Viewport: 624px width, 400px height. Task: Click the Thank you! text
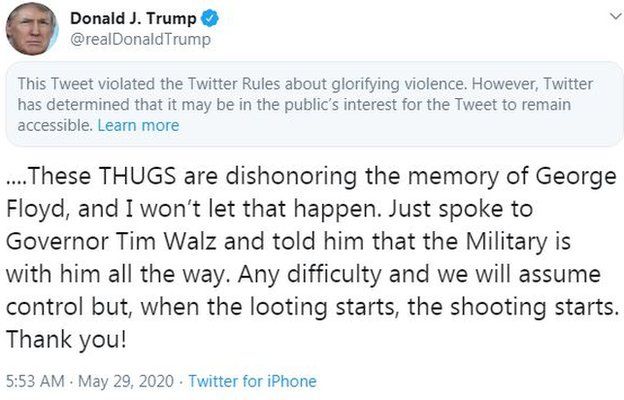click(x=66, y=340)
